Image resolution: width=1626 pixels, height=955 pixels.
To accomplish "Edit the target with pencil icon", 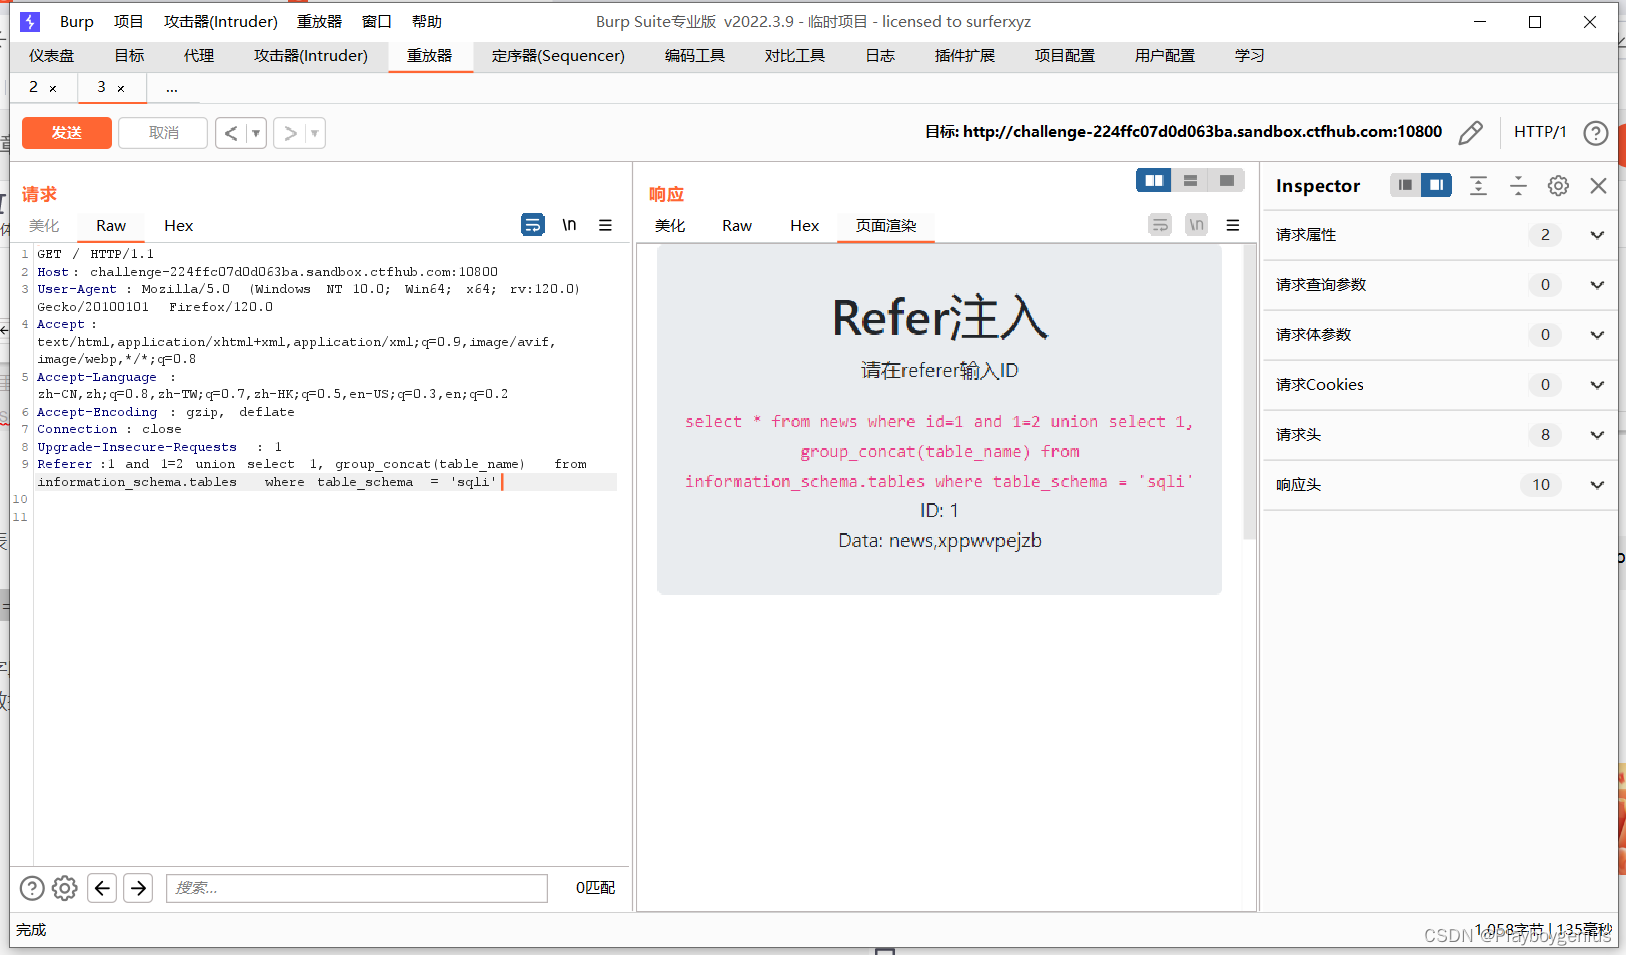I will tap(1470, 132).
